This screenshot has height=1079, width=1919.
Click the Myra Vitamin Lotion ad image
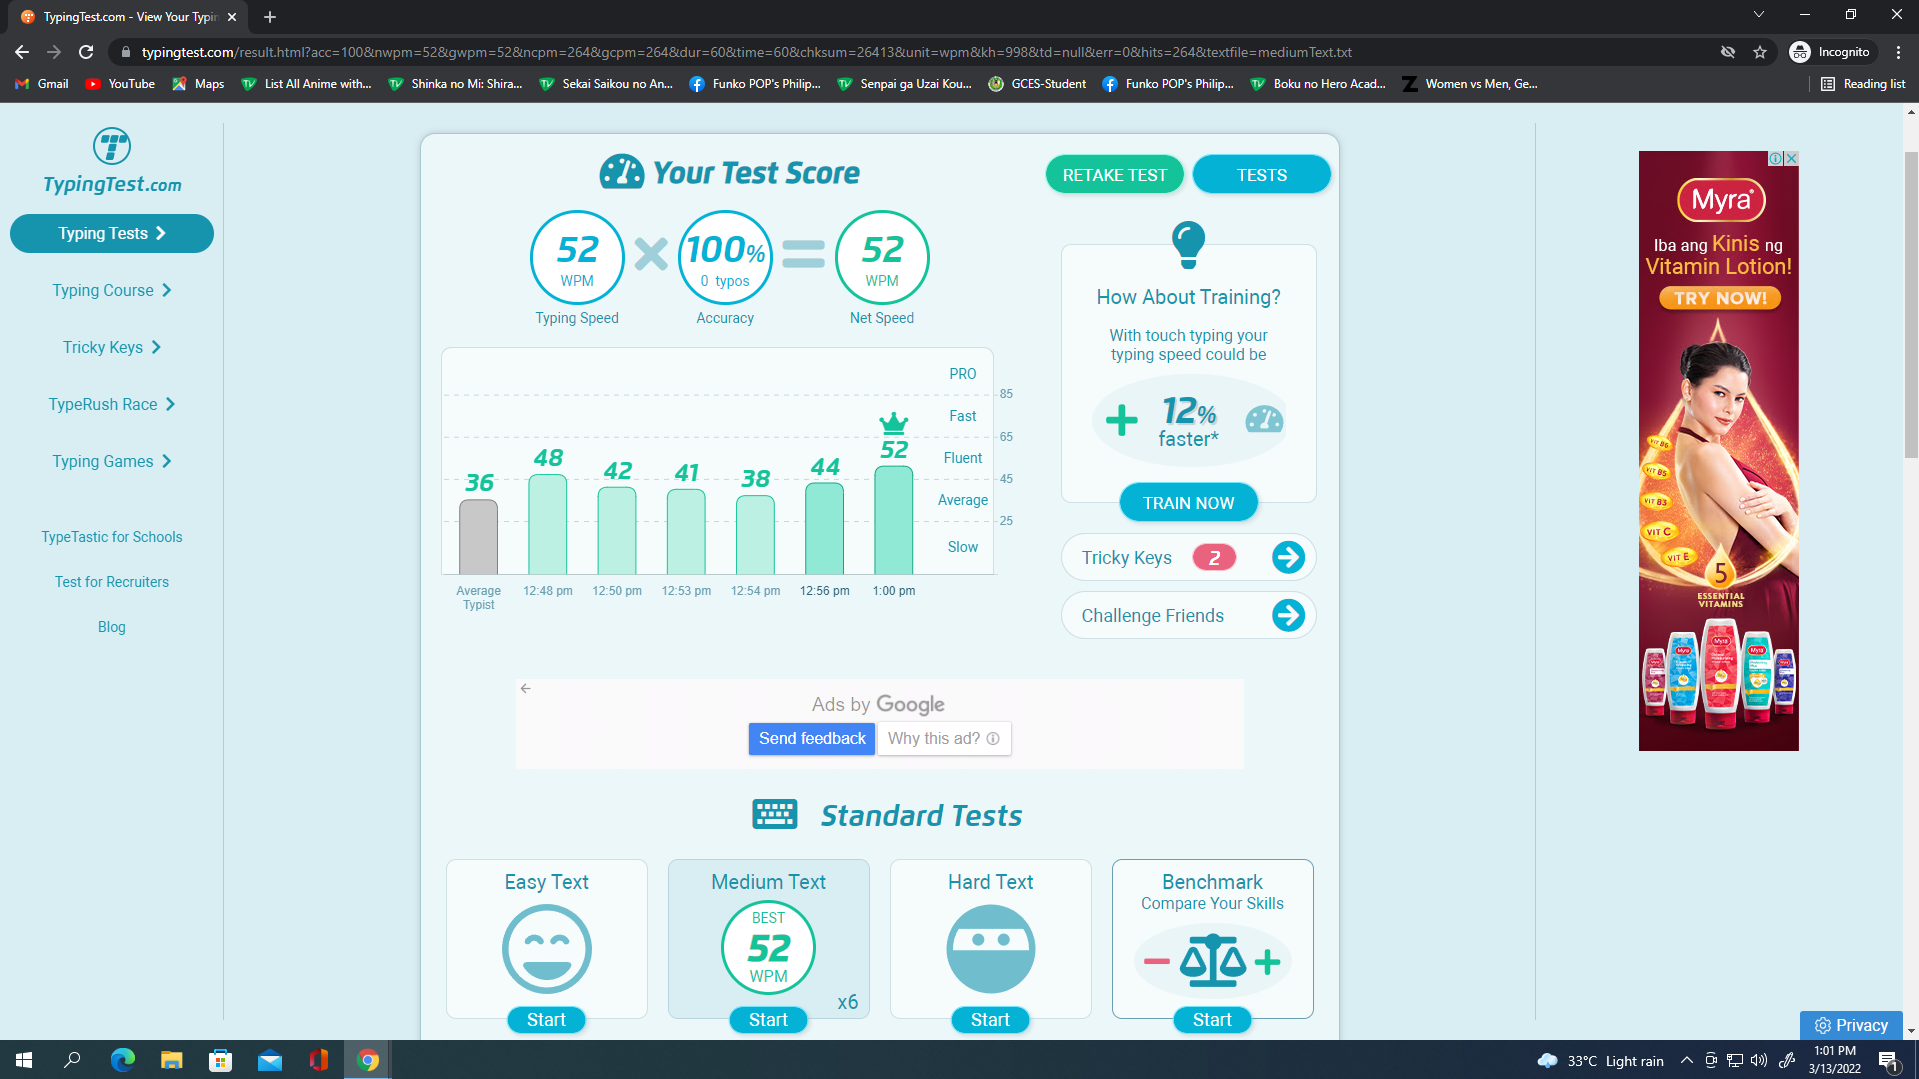point(1718,451)
